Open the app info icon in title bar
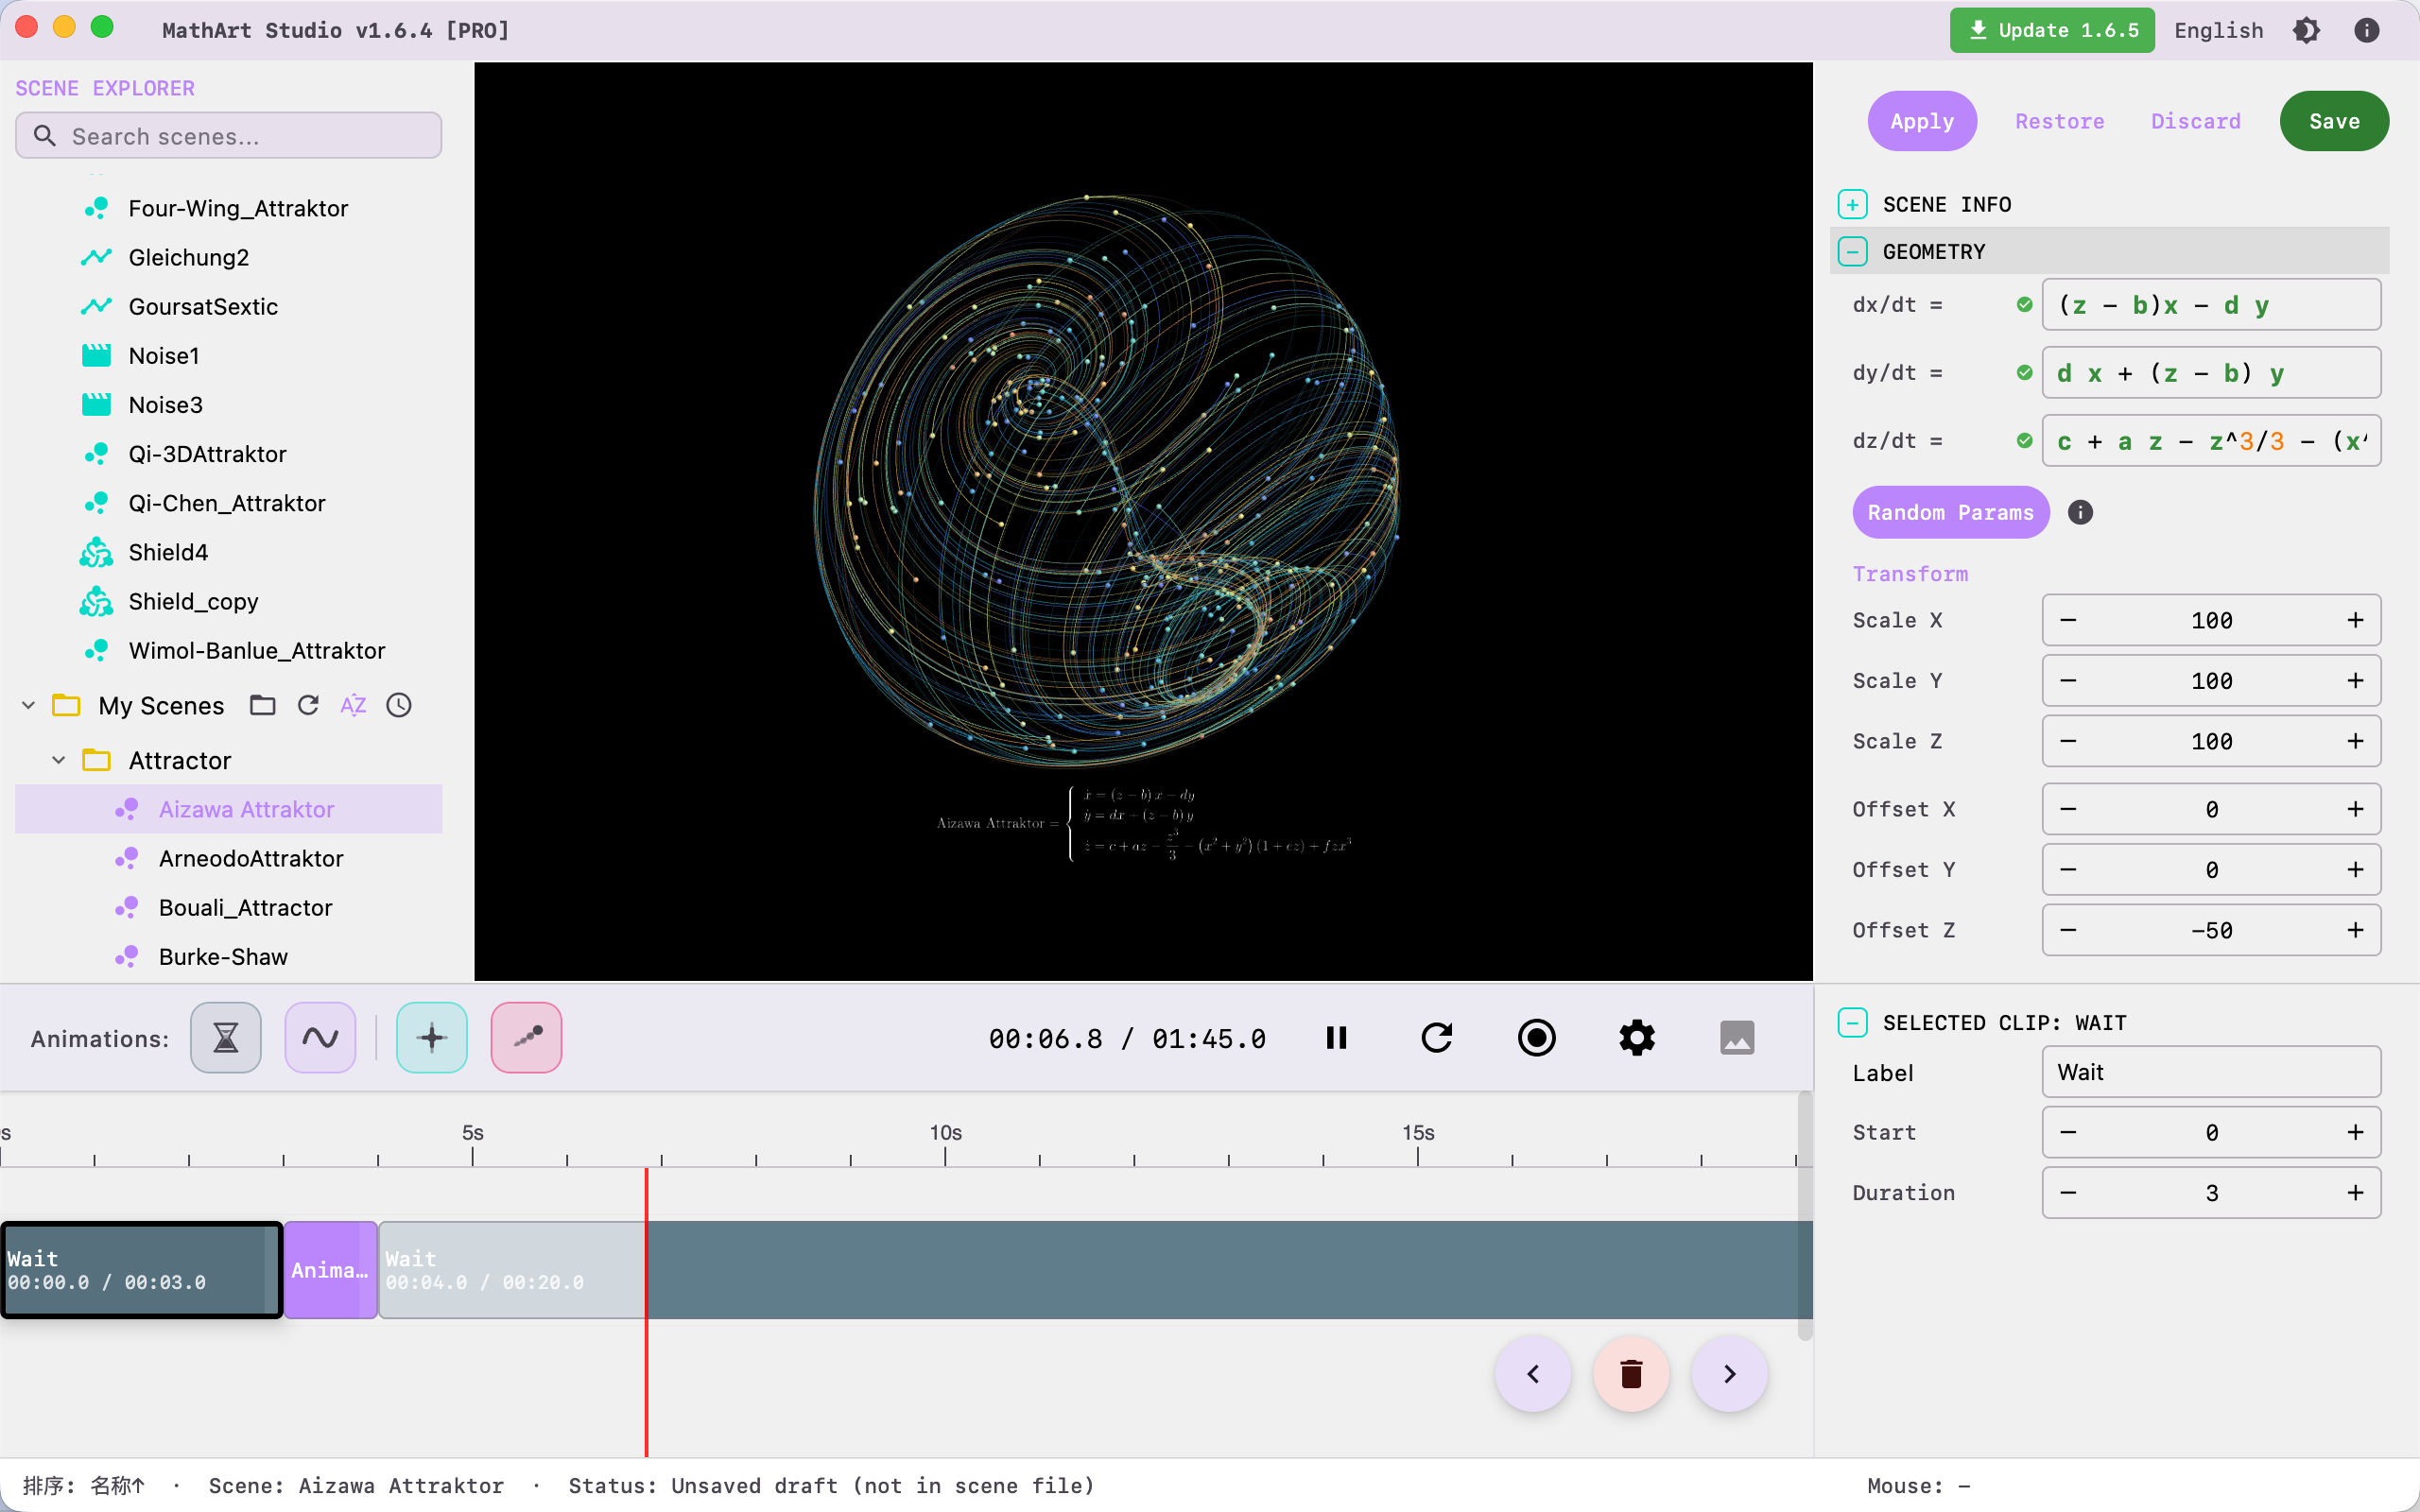 pos(2366,30)
